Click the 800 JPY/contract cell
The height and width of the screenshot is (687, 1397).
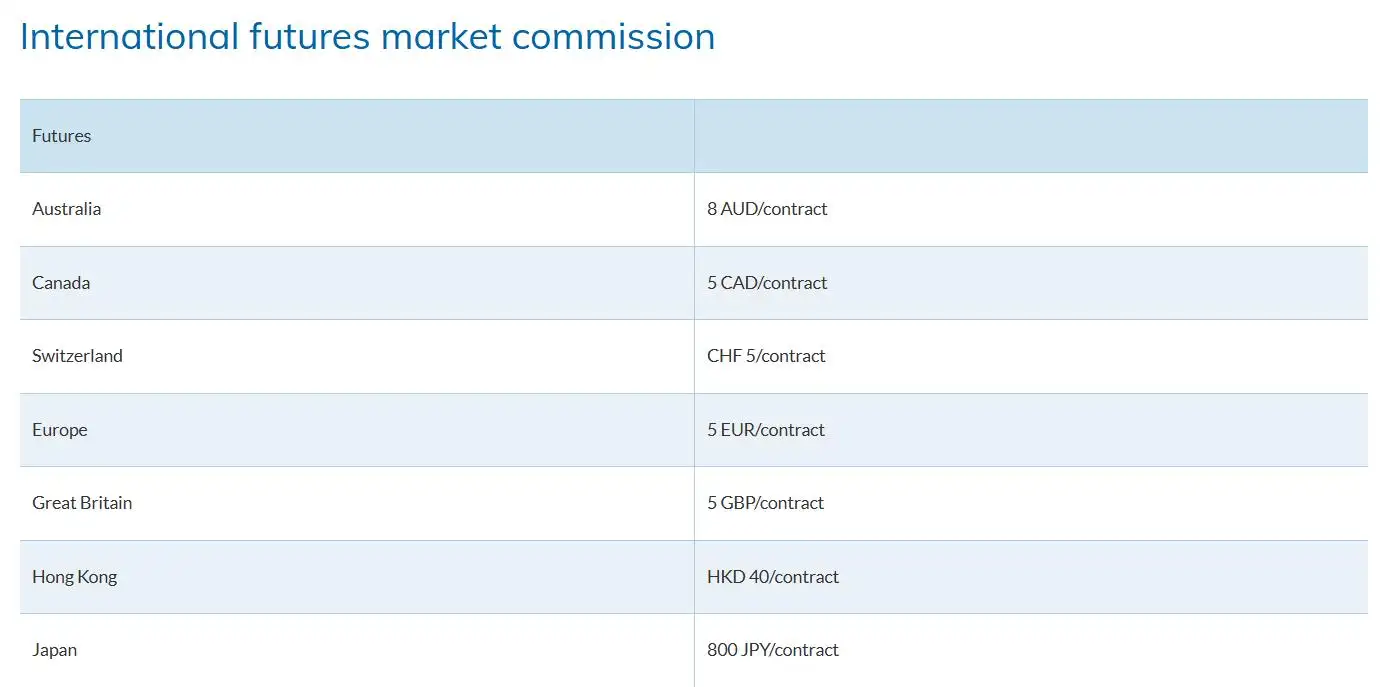773,650
